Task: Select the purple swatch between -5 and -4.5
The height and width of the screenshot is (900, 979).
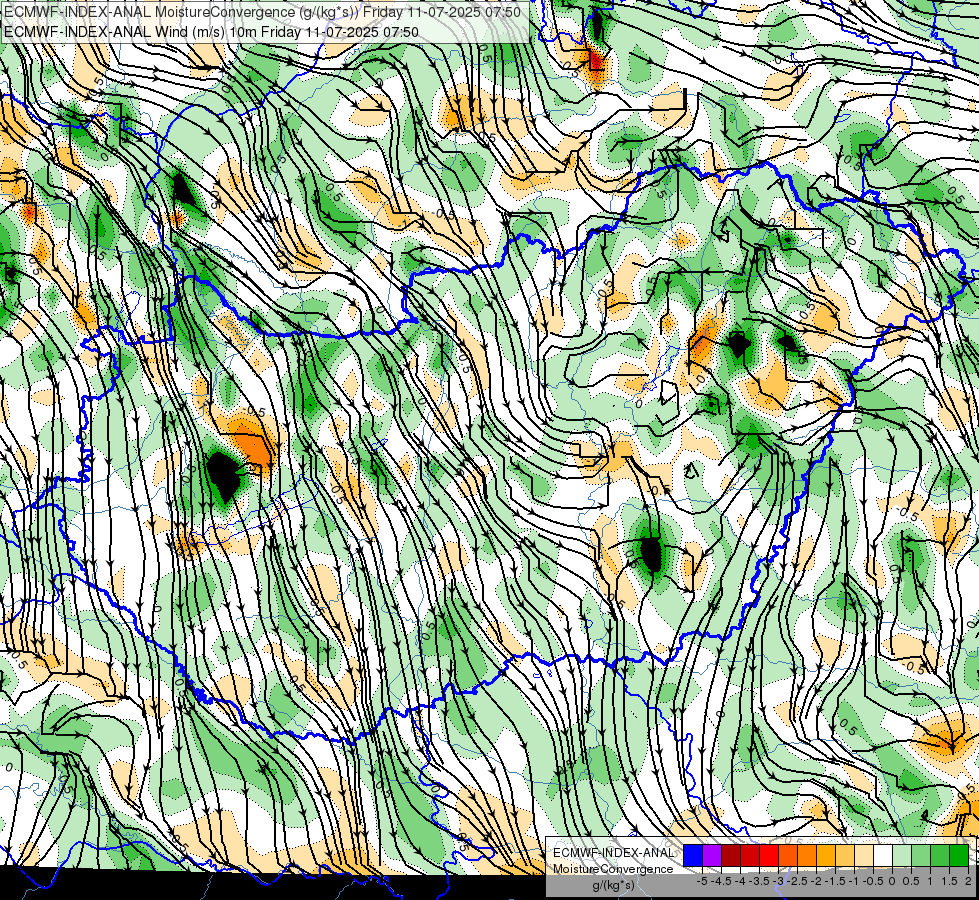Action: click(712, 855)
